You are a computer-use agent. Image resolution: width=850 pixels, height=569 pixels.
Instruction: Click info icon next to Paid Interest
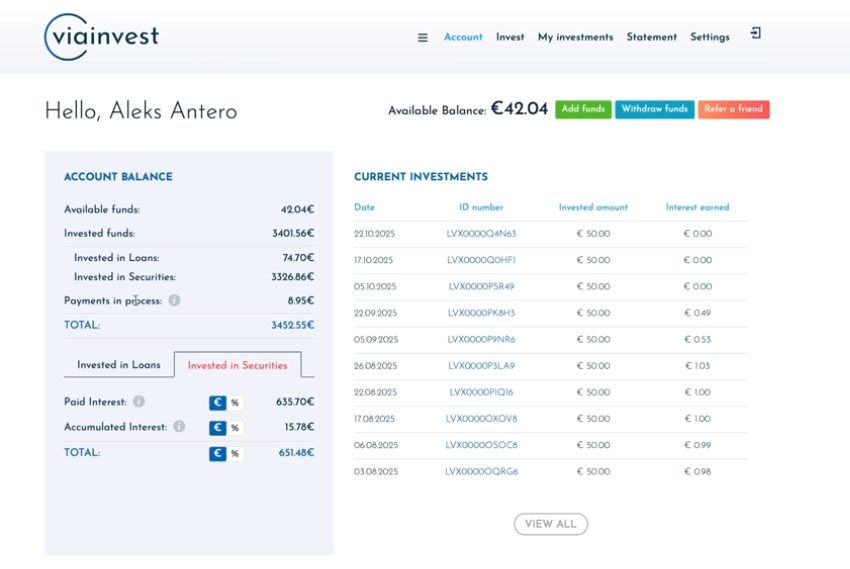click(139, 402)
